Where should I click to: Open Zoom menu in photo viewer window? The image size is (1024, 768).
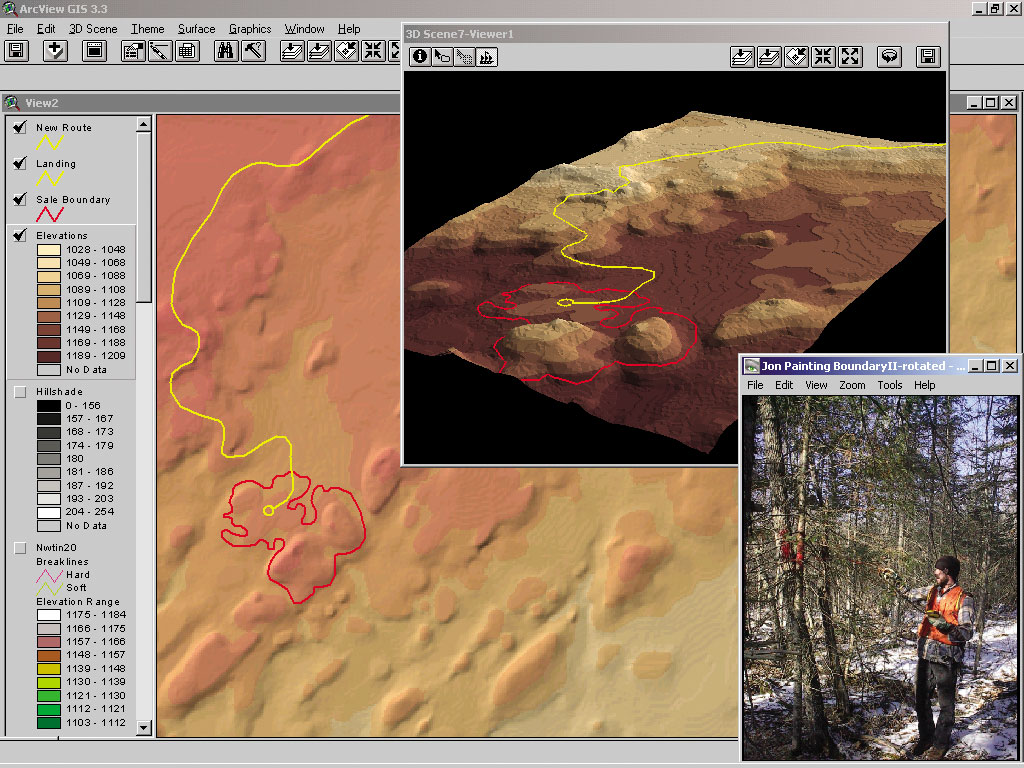click(852, 385)
